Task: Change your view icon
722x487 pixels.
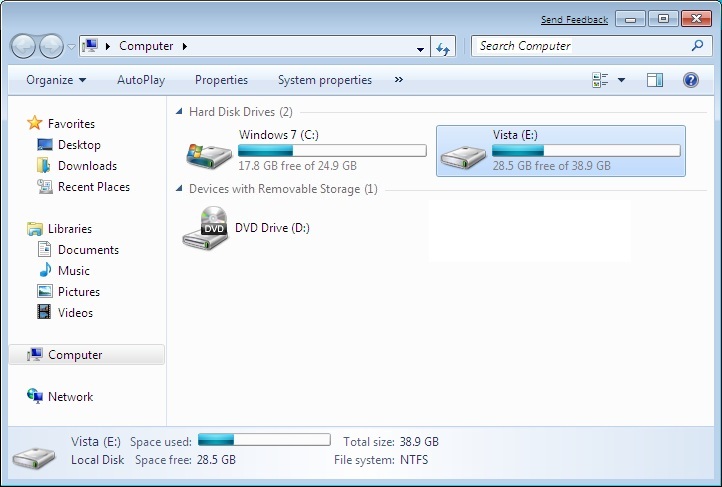Action: point(600,80)
